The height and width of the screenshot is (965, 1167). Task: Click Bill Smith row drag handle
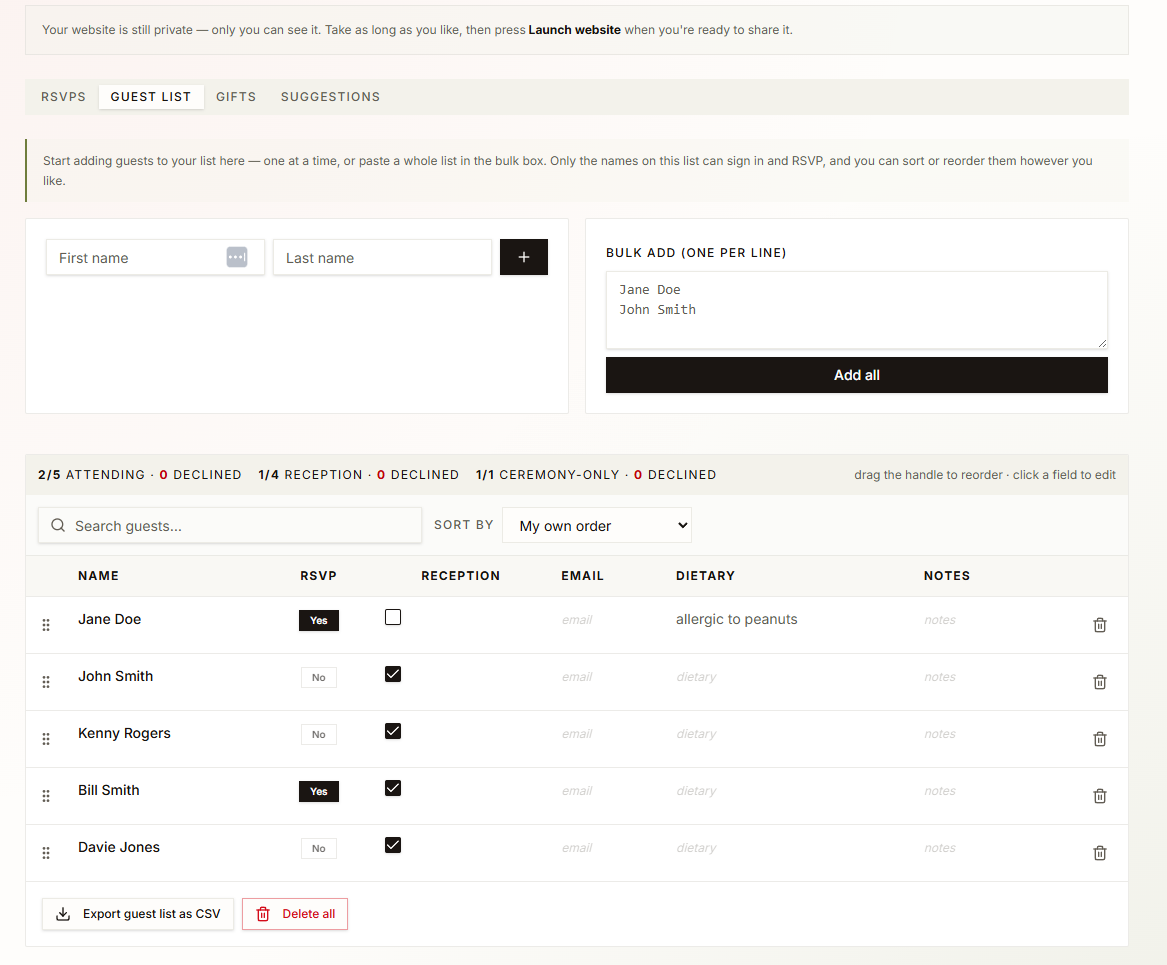(x=46, y=796)
